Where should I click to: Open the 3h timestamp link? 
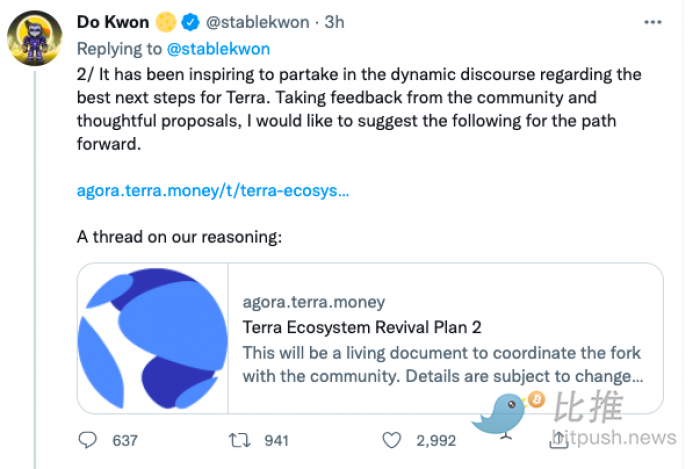334,22
